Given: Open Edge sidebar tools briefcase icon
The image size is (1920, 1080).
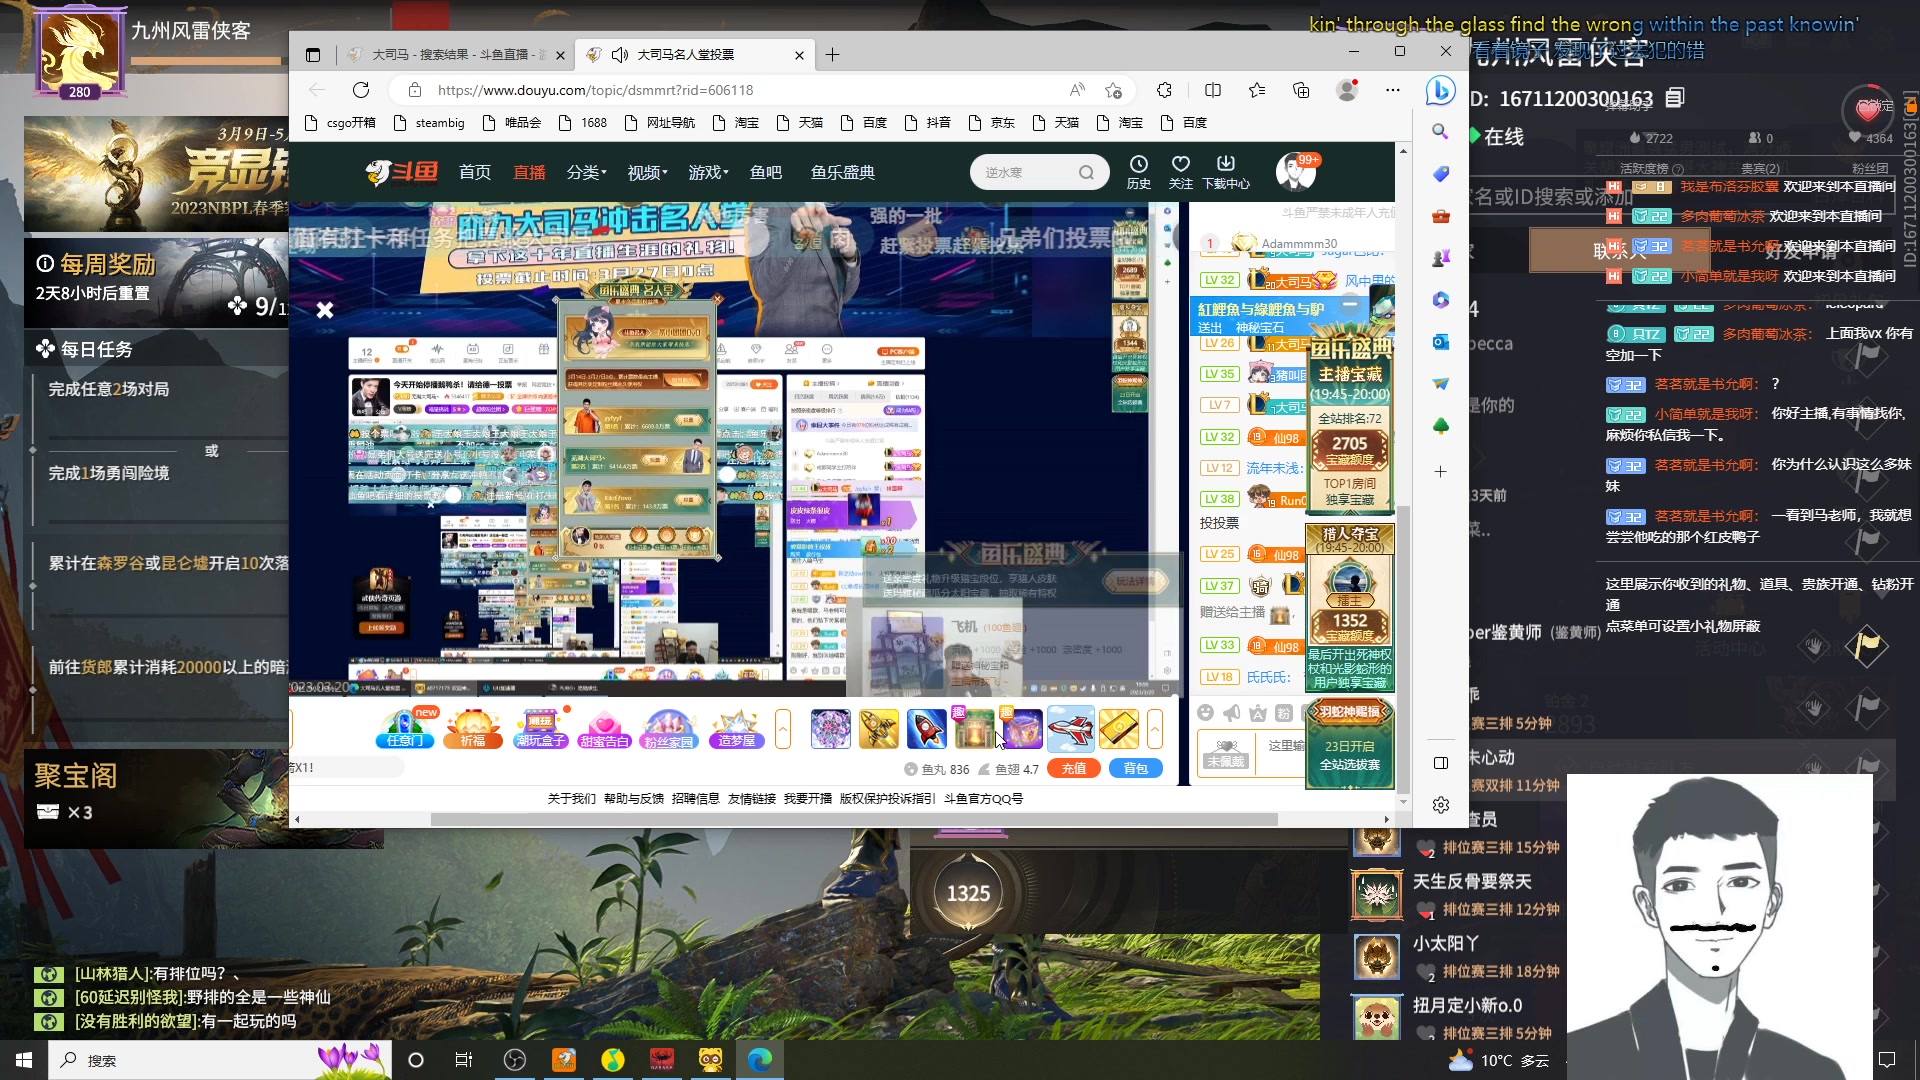Looking at the screenshot, I should [1440, 216].
